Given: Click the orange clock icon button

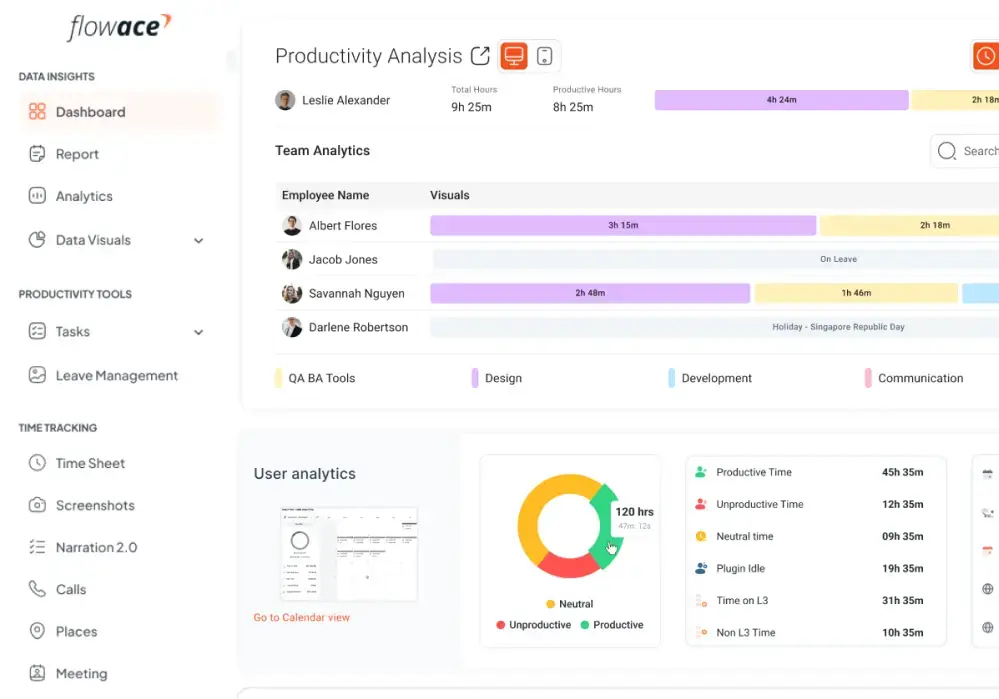Looking at the screenshot, I should coord(986,56).
